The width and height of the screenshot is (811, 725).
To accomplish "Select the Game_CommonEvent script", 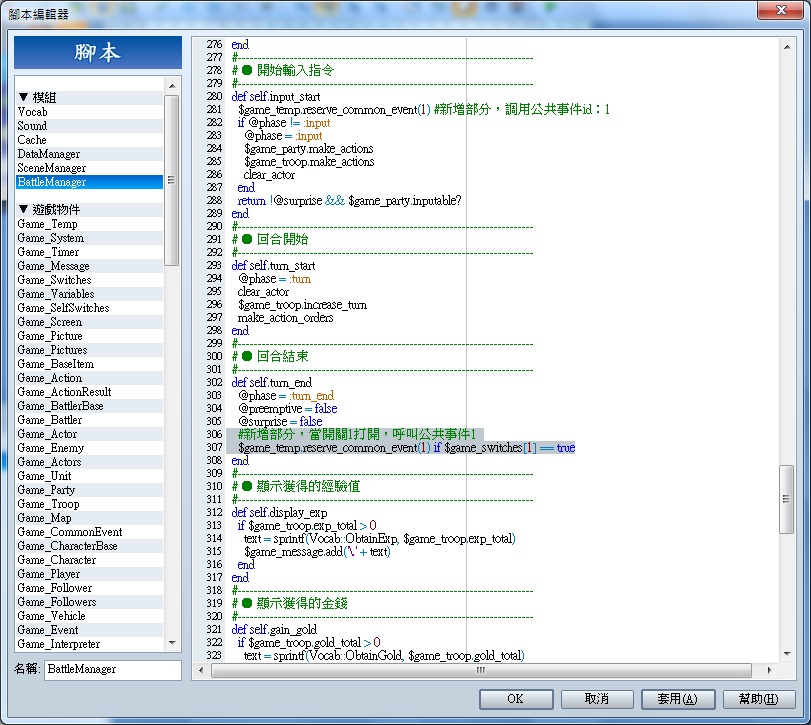I will pyautogui.click(x=89, y=532).
